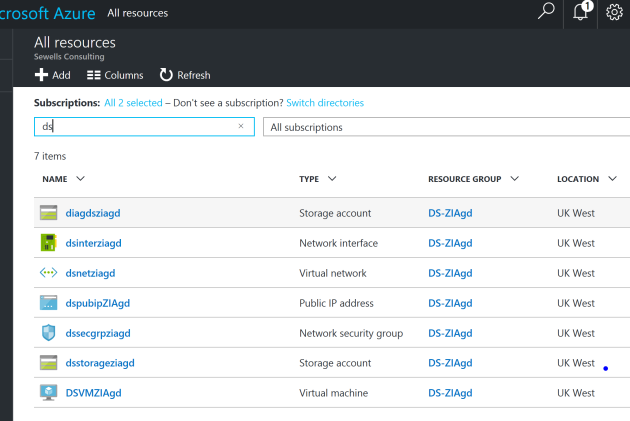
Task: Click the diagdsziagd storage account icon
Action: (x=48, y=213)
